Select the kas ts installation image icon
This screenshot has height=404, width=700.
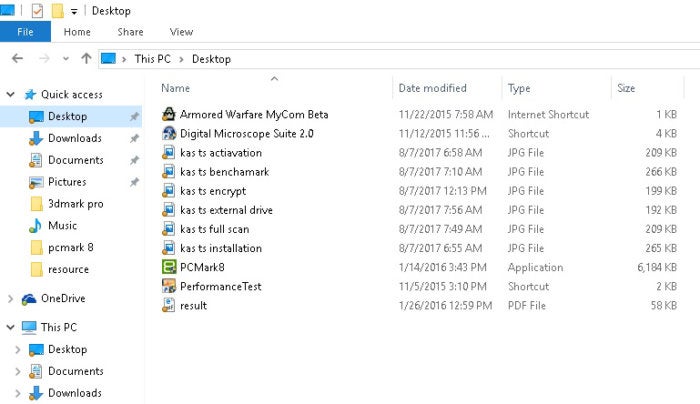pos(169,248)
